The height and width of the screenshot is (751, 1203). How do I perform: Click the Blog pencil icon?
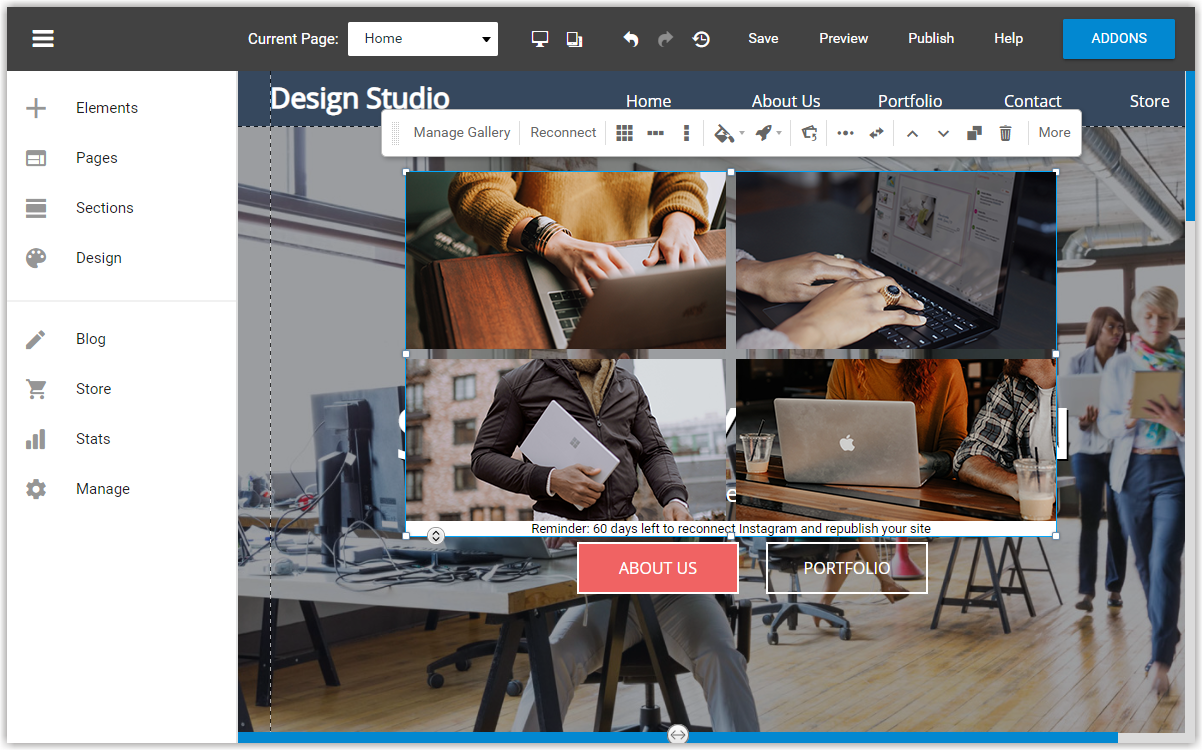tap(36, 339)
